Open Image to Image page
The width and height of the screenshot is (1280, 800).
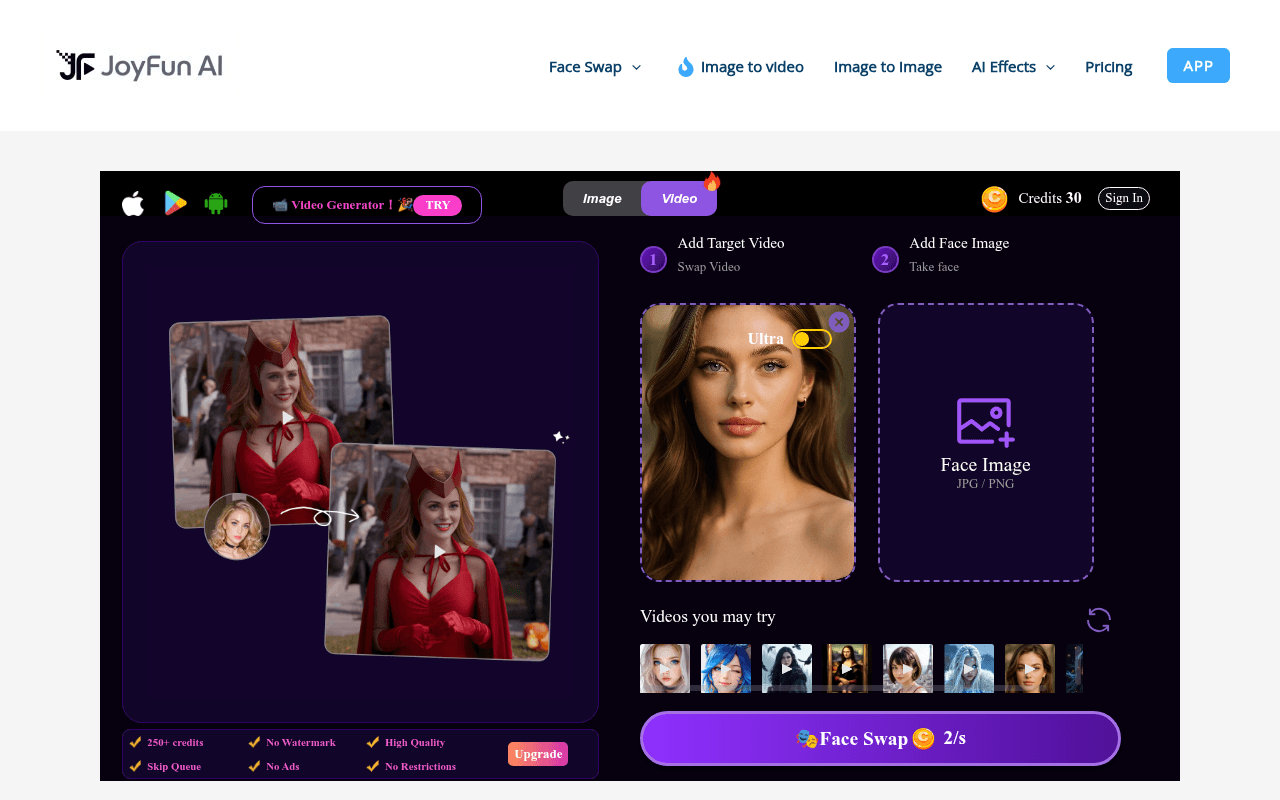888,67
